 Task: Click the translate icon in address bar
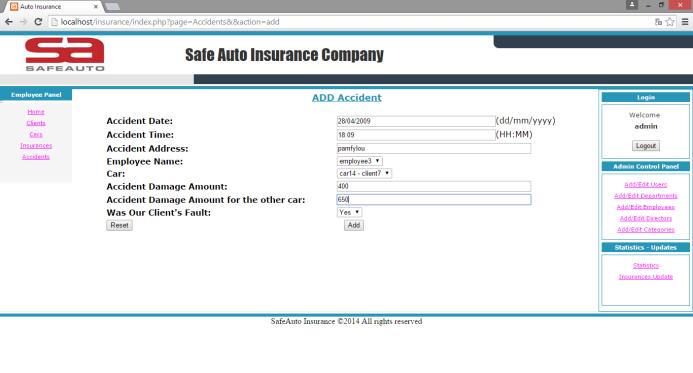coord(658,22)
